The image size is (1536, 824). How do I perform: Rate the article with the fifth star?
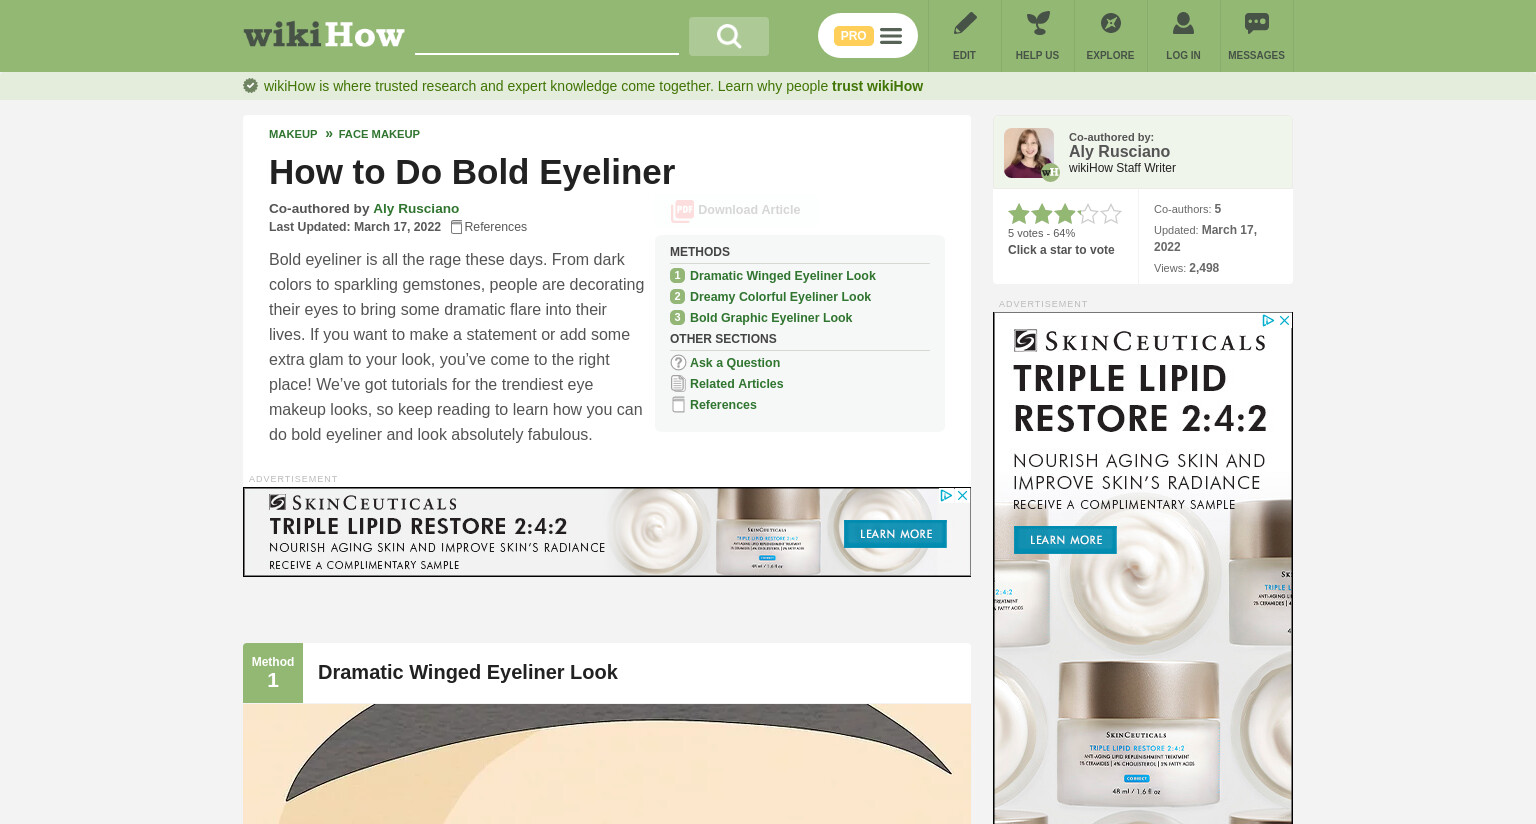pyautogui.click(x=1111, y=214)
